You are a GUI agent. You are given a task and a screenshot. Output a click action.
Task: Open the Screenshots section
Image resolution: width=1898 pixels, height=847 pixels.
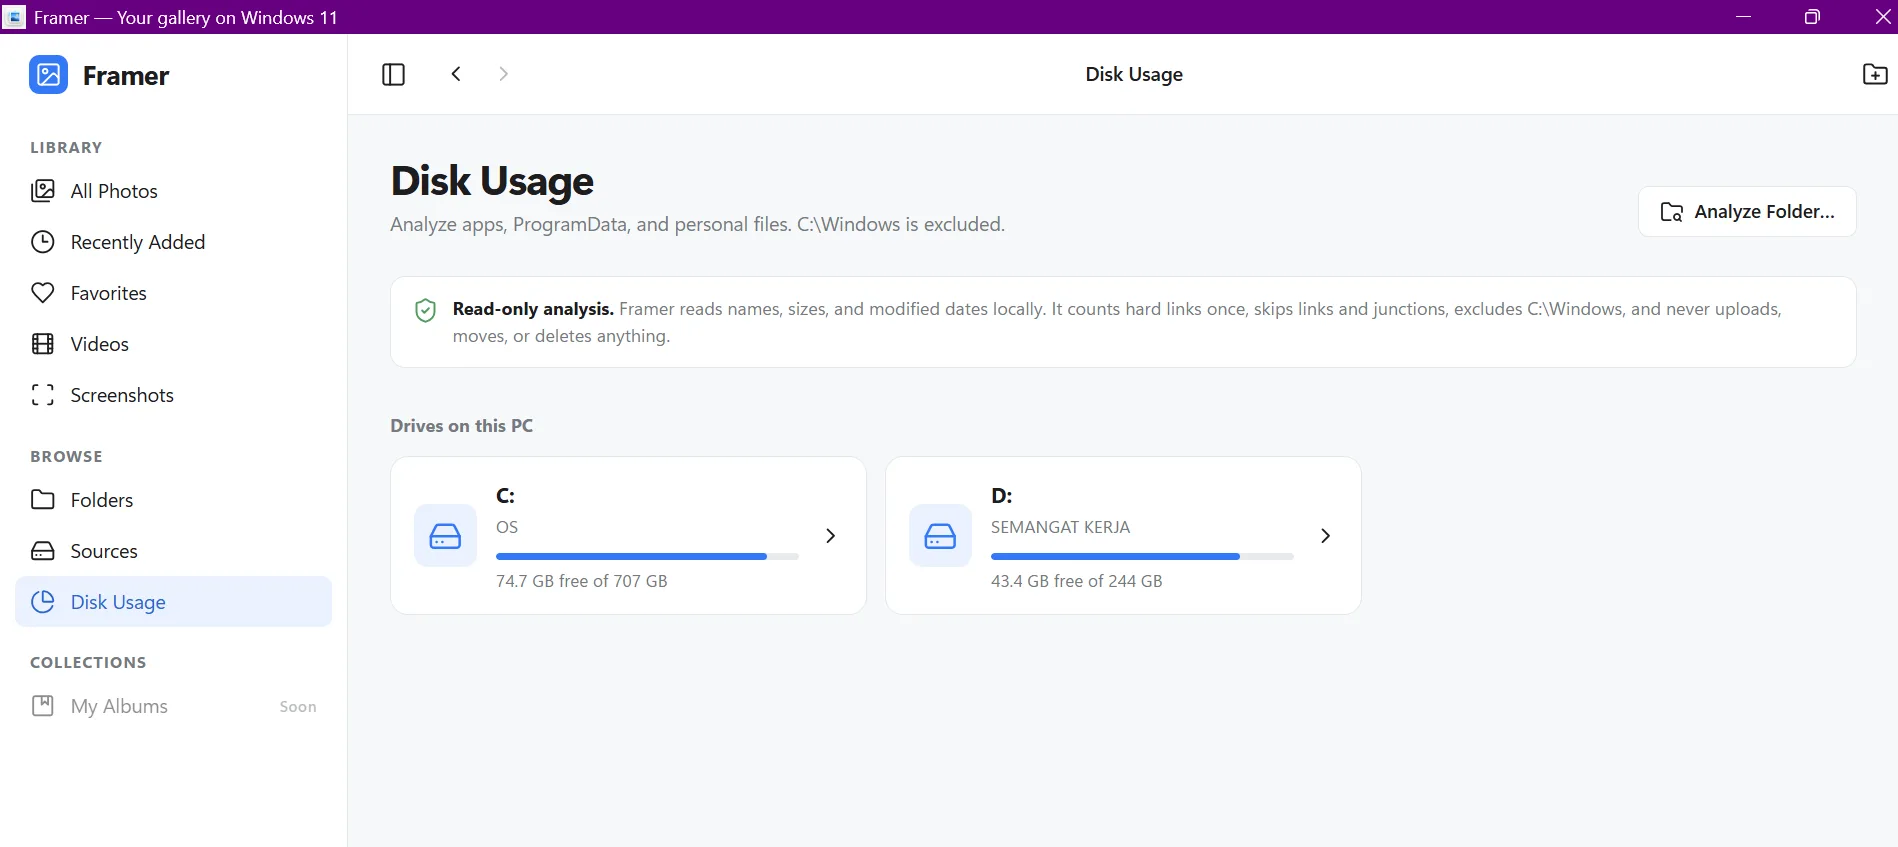pyautogui.click(x=173, y=395)
